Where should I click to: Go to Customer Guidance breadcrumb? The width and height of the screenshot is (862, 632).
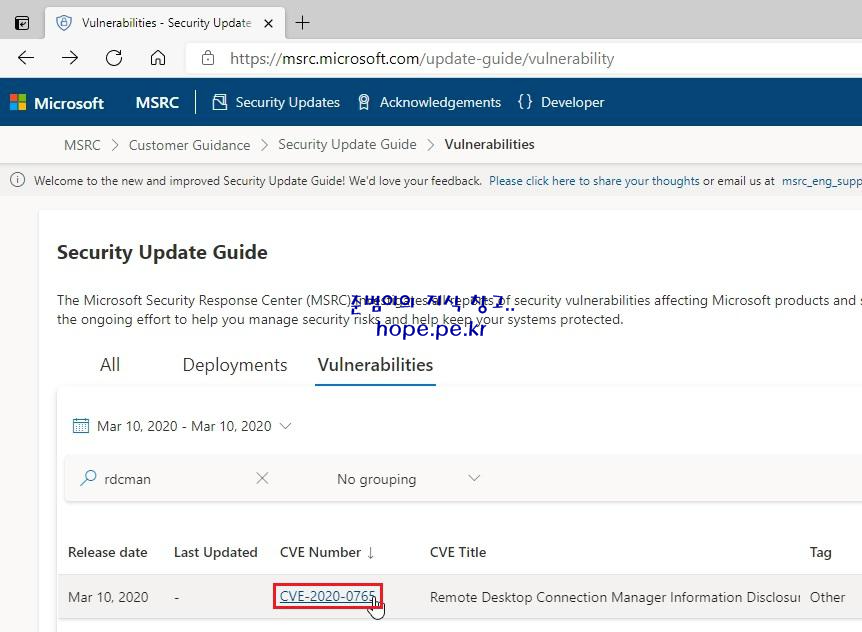(x=189, y=145)
